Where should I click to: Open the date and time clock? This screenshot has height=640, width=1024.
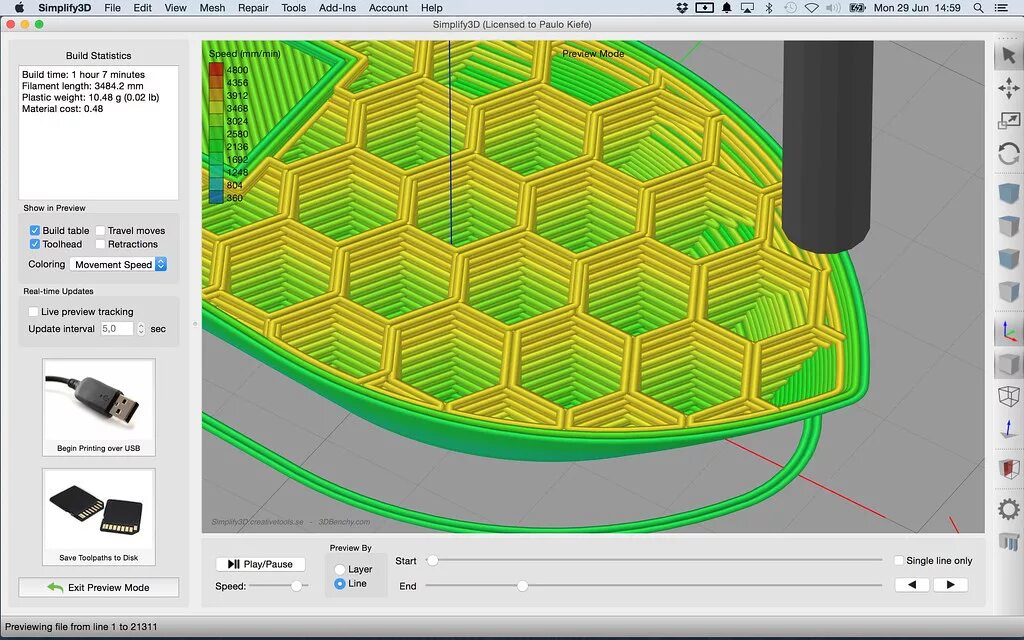(x=917, y=8)
